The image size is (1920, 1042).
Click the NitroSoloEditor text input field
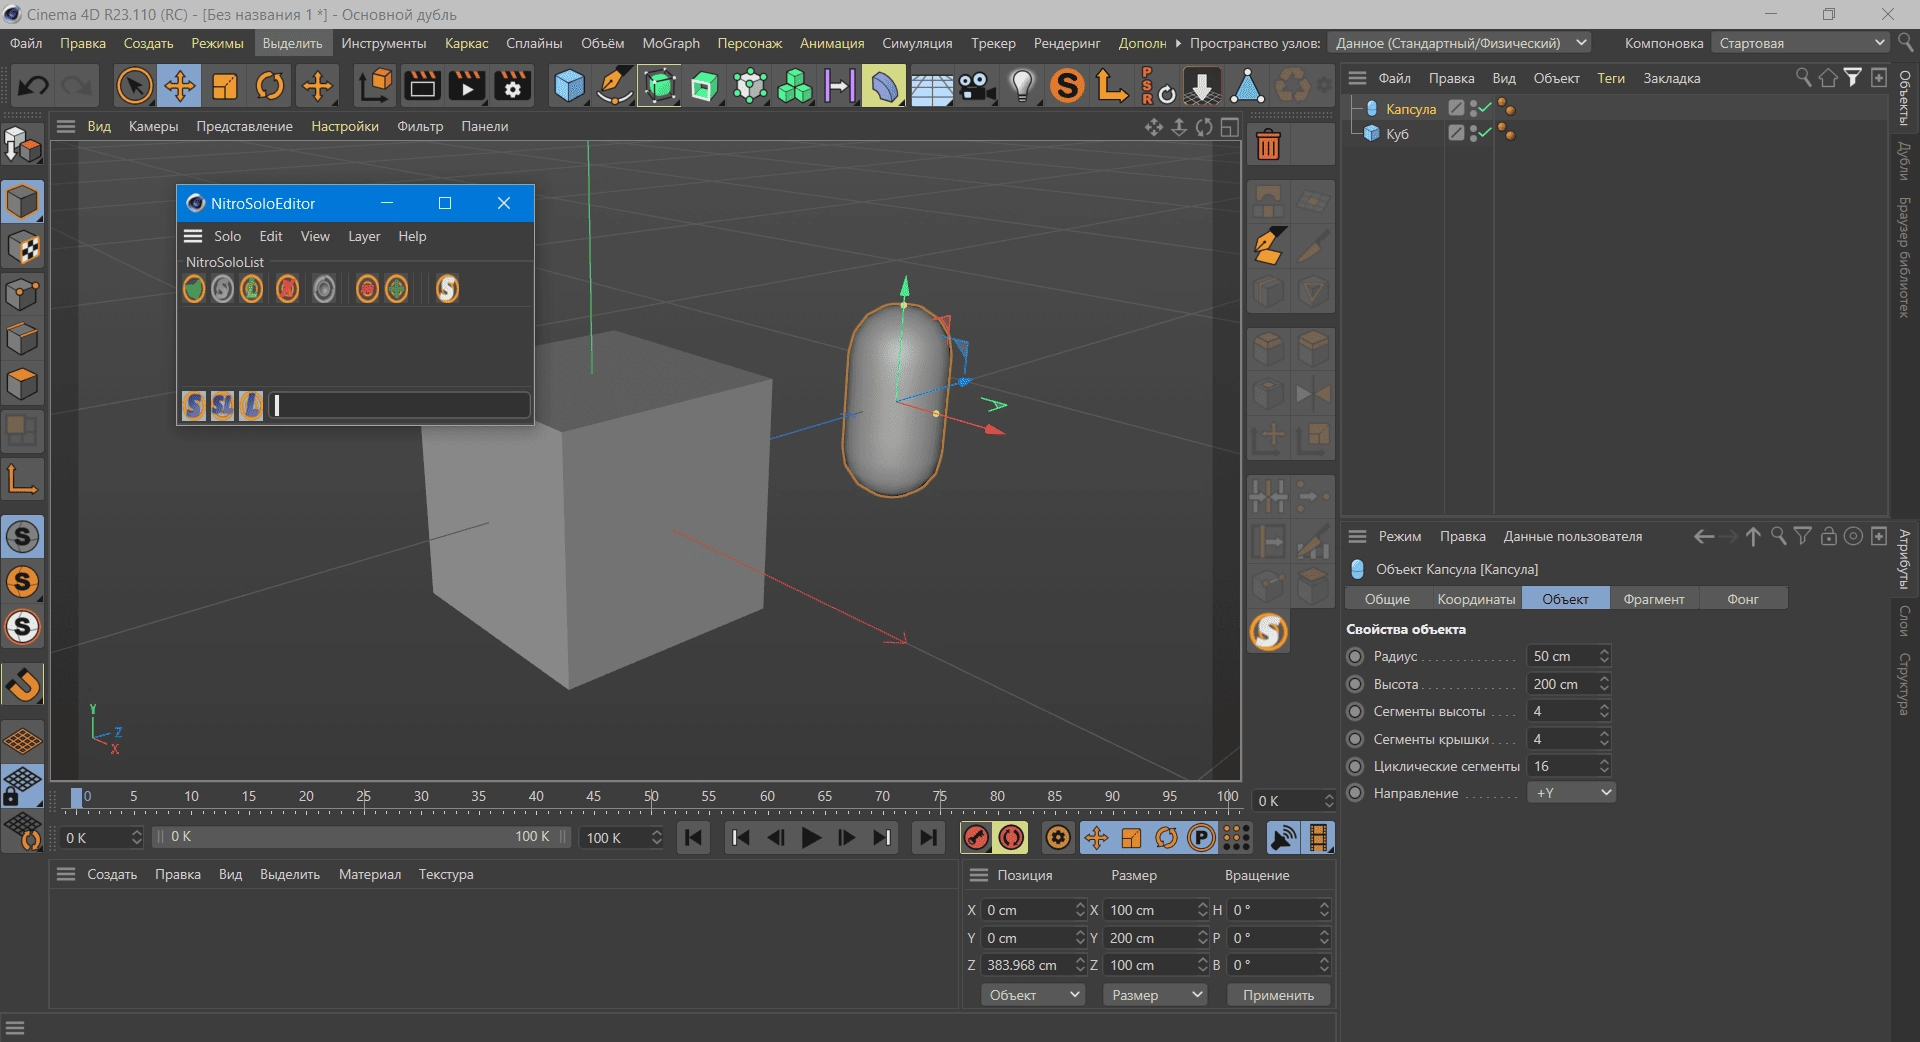click(399, 405)
